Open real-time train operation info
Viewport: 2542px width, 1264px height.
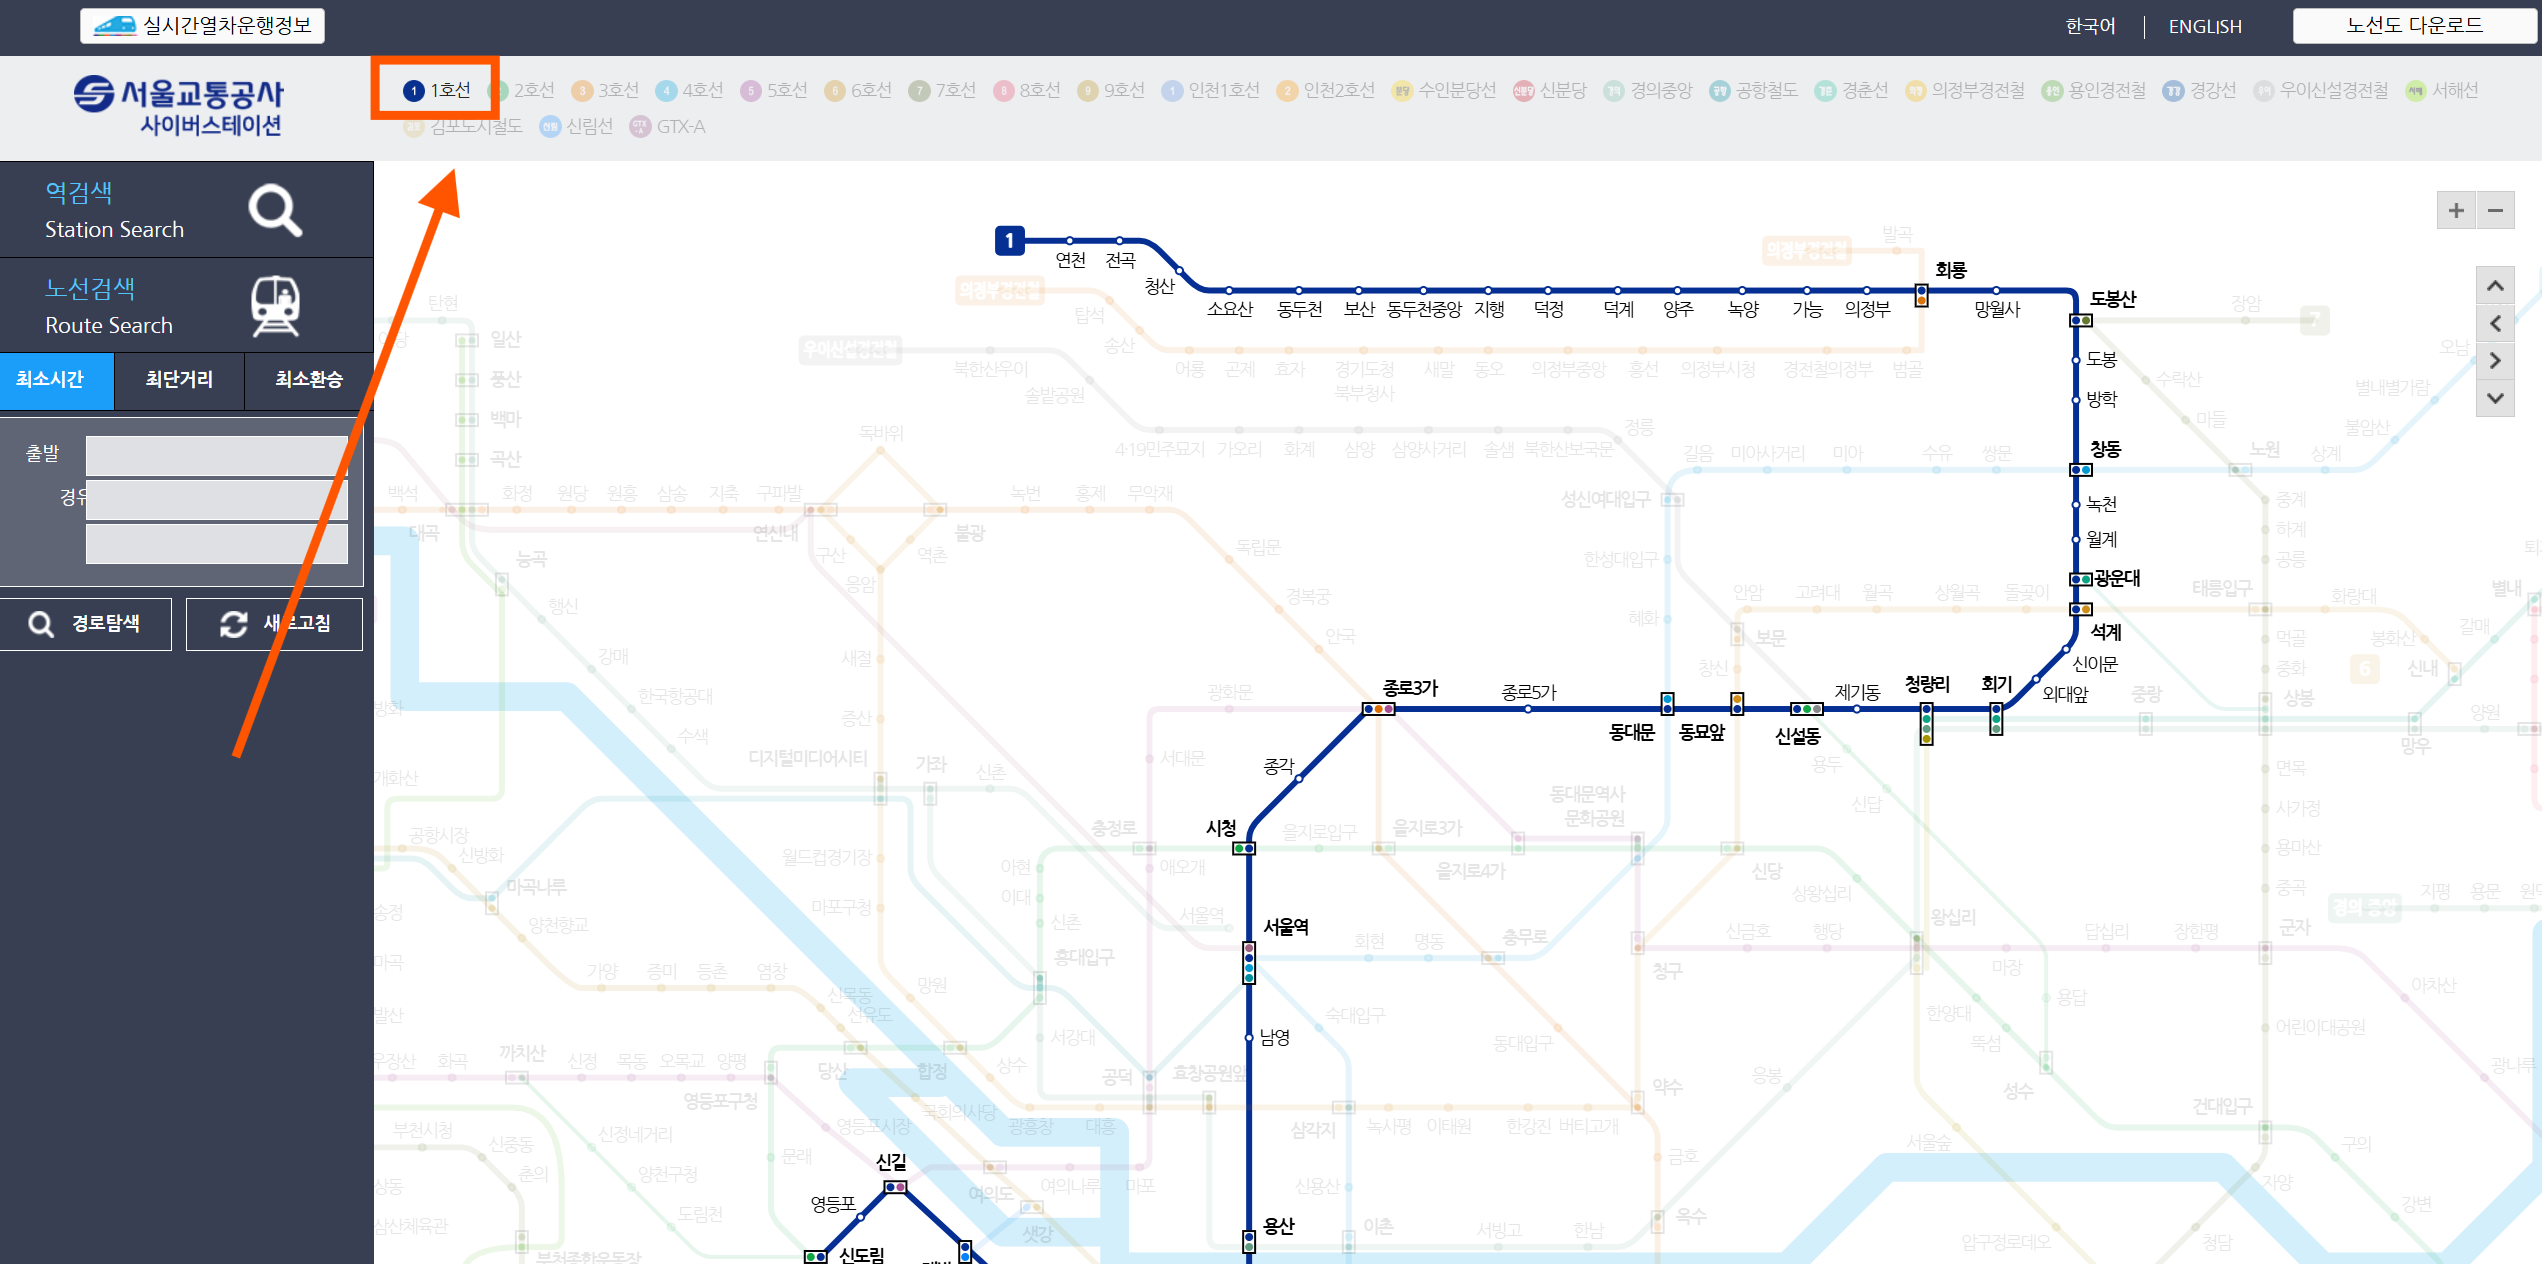pos(203,25)
